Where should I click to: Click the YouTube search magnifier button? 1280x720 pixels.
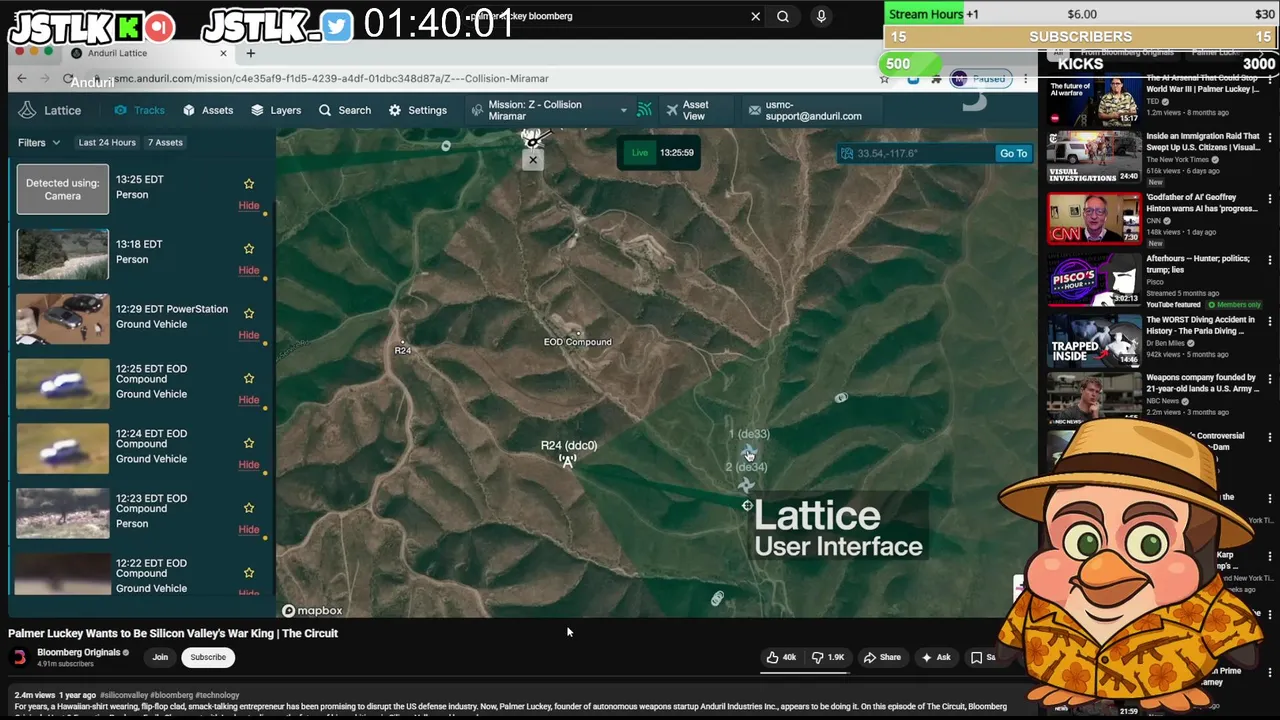tap(783, 16)
